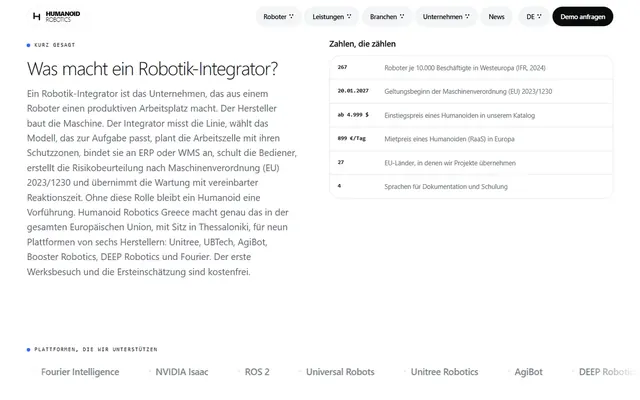Click the 'Zahlen, die zählen' heading

[362, 44]
